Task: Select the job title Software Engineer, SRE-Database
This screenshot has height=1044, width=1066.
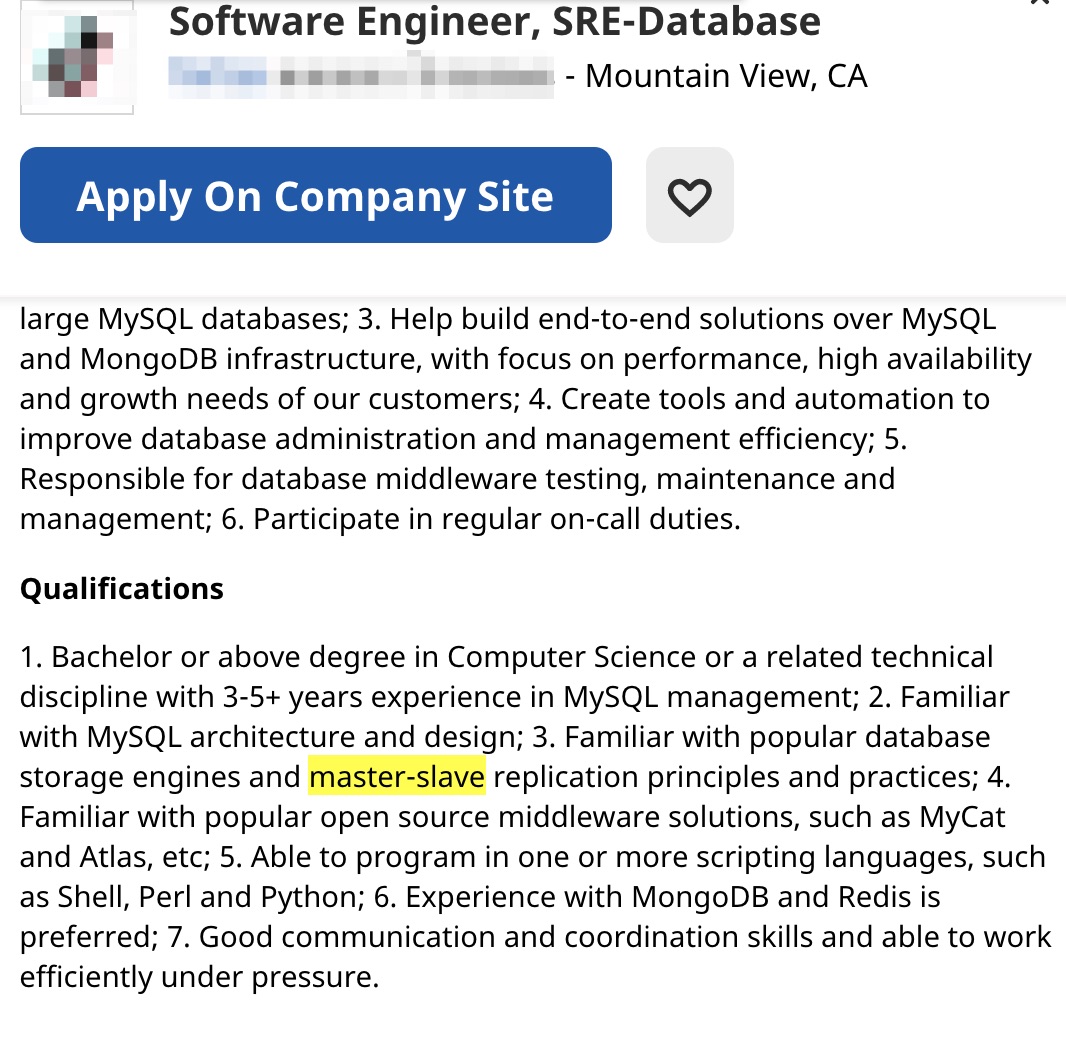Action: point(494,22)
